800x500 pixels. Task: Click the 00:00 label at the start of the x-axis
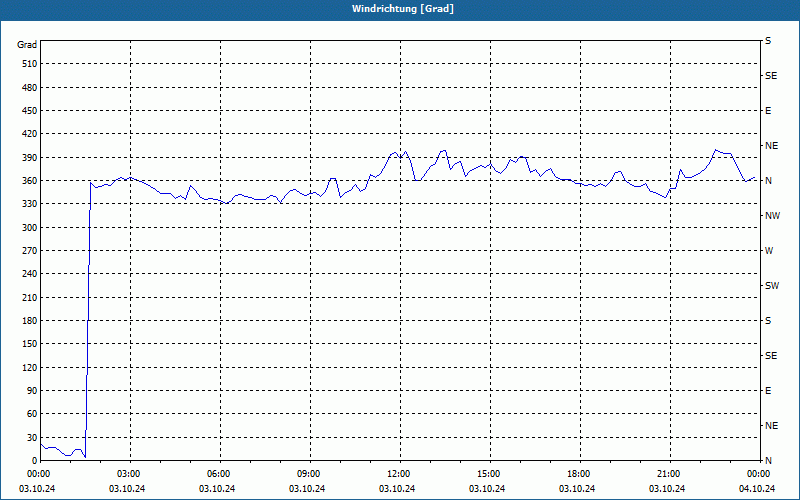coord(40,474)
